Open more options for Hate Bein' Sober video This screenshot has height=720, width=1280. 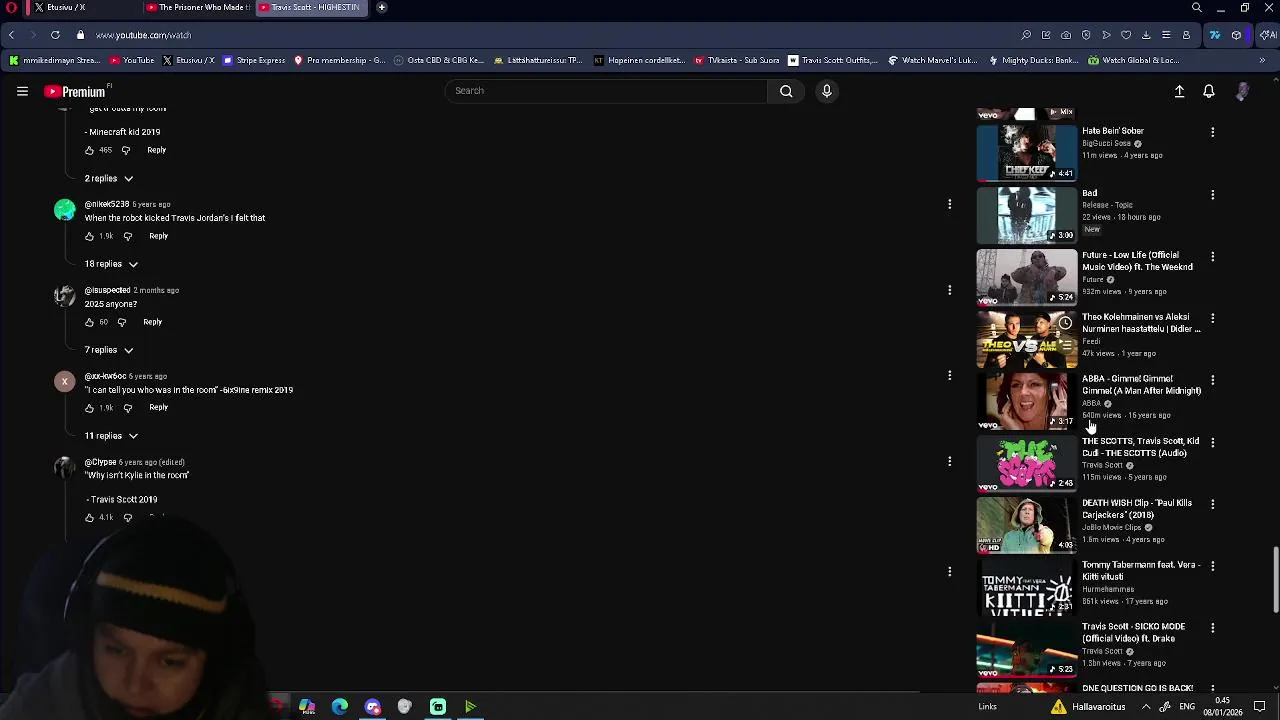coord(1212,132)
